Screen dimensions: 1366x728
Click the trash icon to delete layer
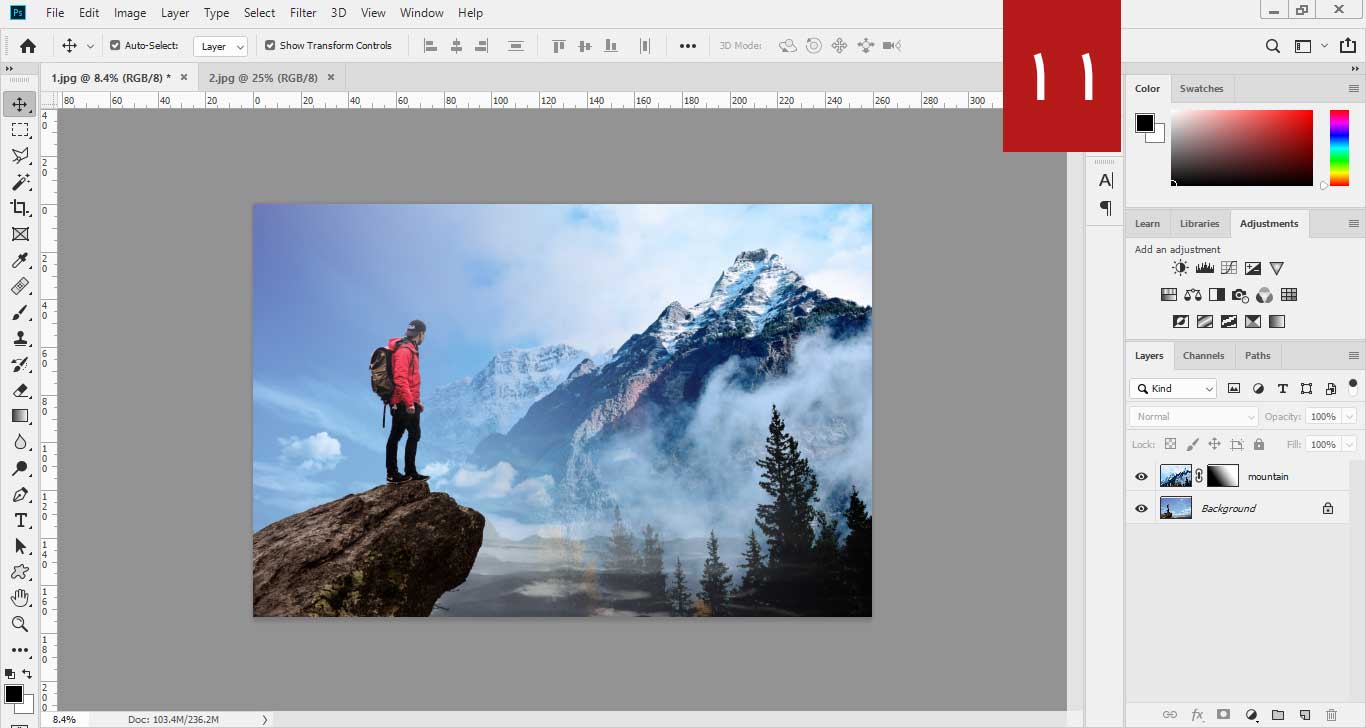[1331, 715]
